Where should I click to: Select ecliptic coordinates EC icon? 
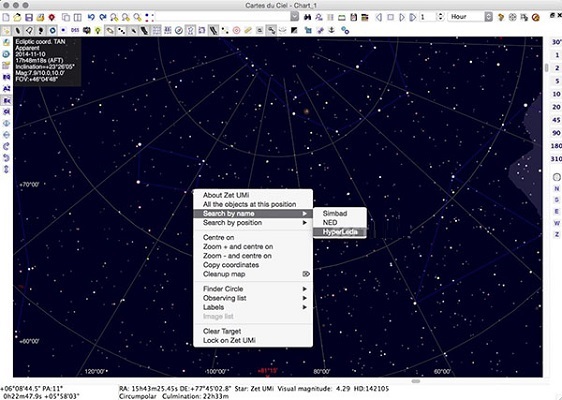tap(6, 100)
